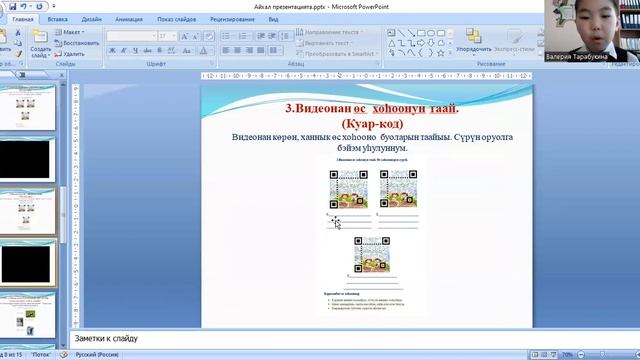Image resolution: width=640 pixels, height=360 pixels.
Task: Open Макет layout dropdown
Action: (70, 32)
